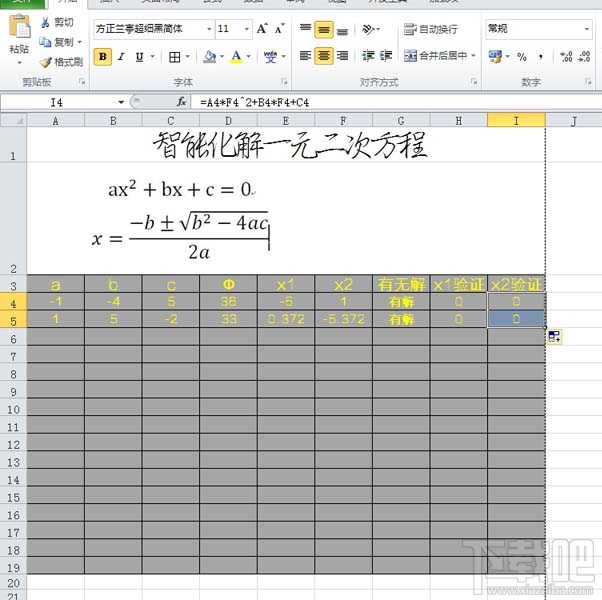
Task: Apply percent style
Action: pos(522,57)
